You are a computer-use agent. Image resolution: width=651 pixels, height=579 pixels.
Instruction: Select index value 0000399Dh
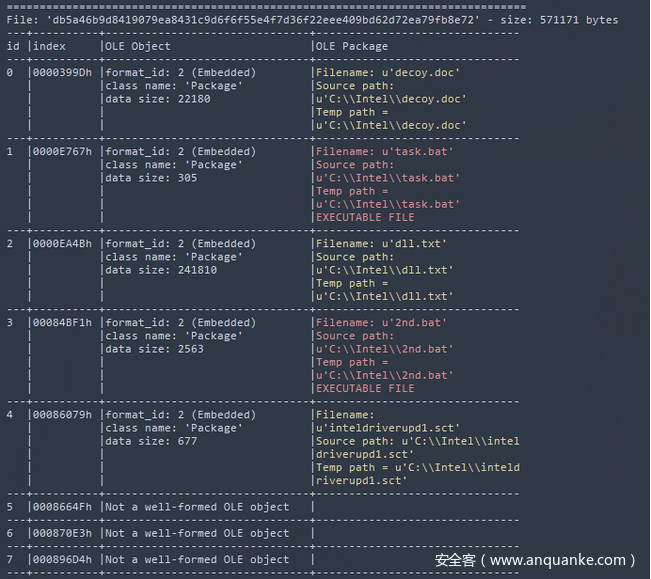coord(62,73)
